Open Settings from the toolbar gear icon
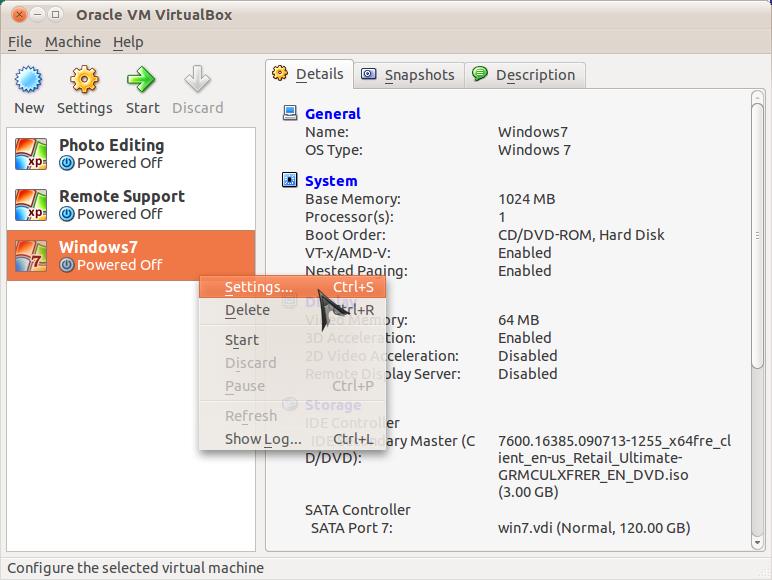This screenshot has width=772, height=580. click(x=84, y=79)
